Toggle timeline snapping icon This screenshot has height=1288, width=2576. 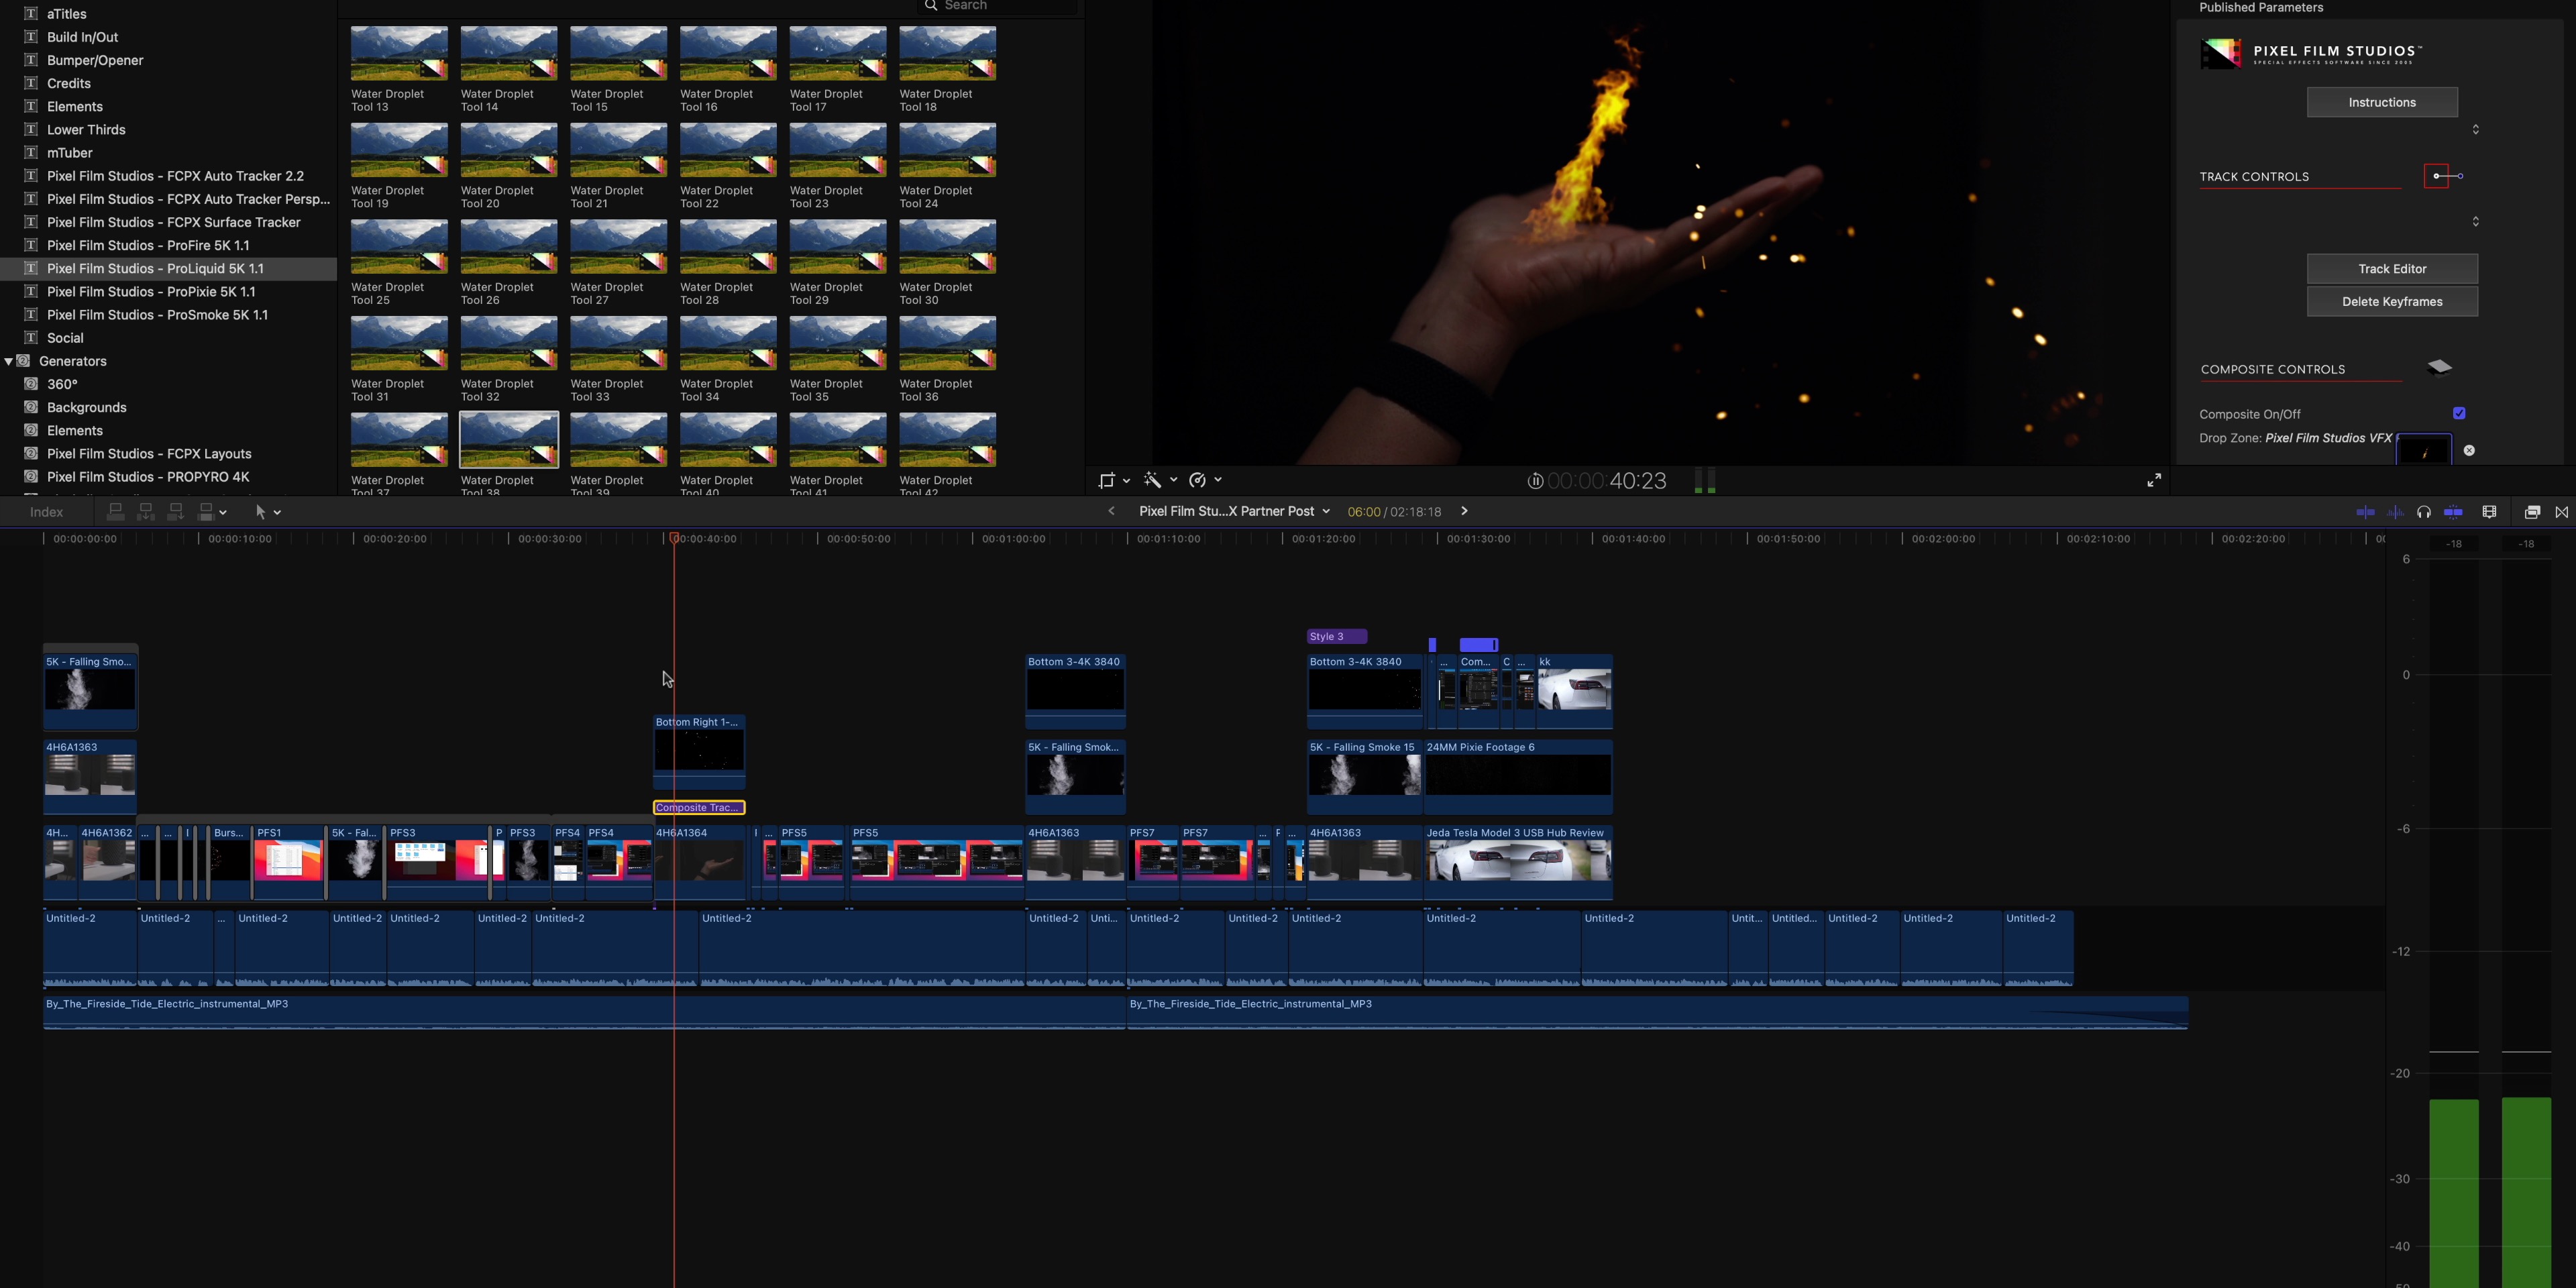pyautogui.click(x=2453, y=512)
